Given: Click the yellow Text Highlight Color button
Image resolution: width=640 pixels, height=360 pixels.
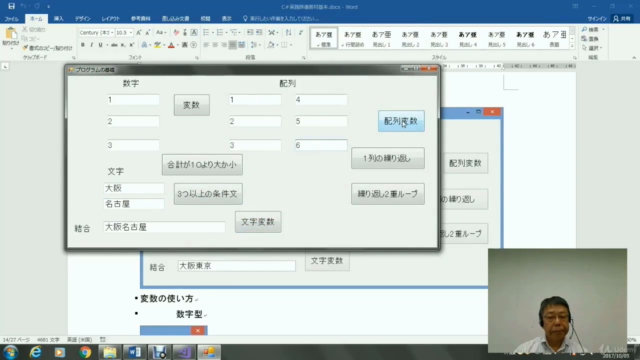Looking at the screenshot, I should pyautogui.click(x=157, y=45).
